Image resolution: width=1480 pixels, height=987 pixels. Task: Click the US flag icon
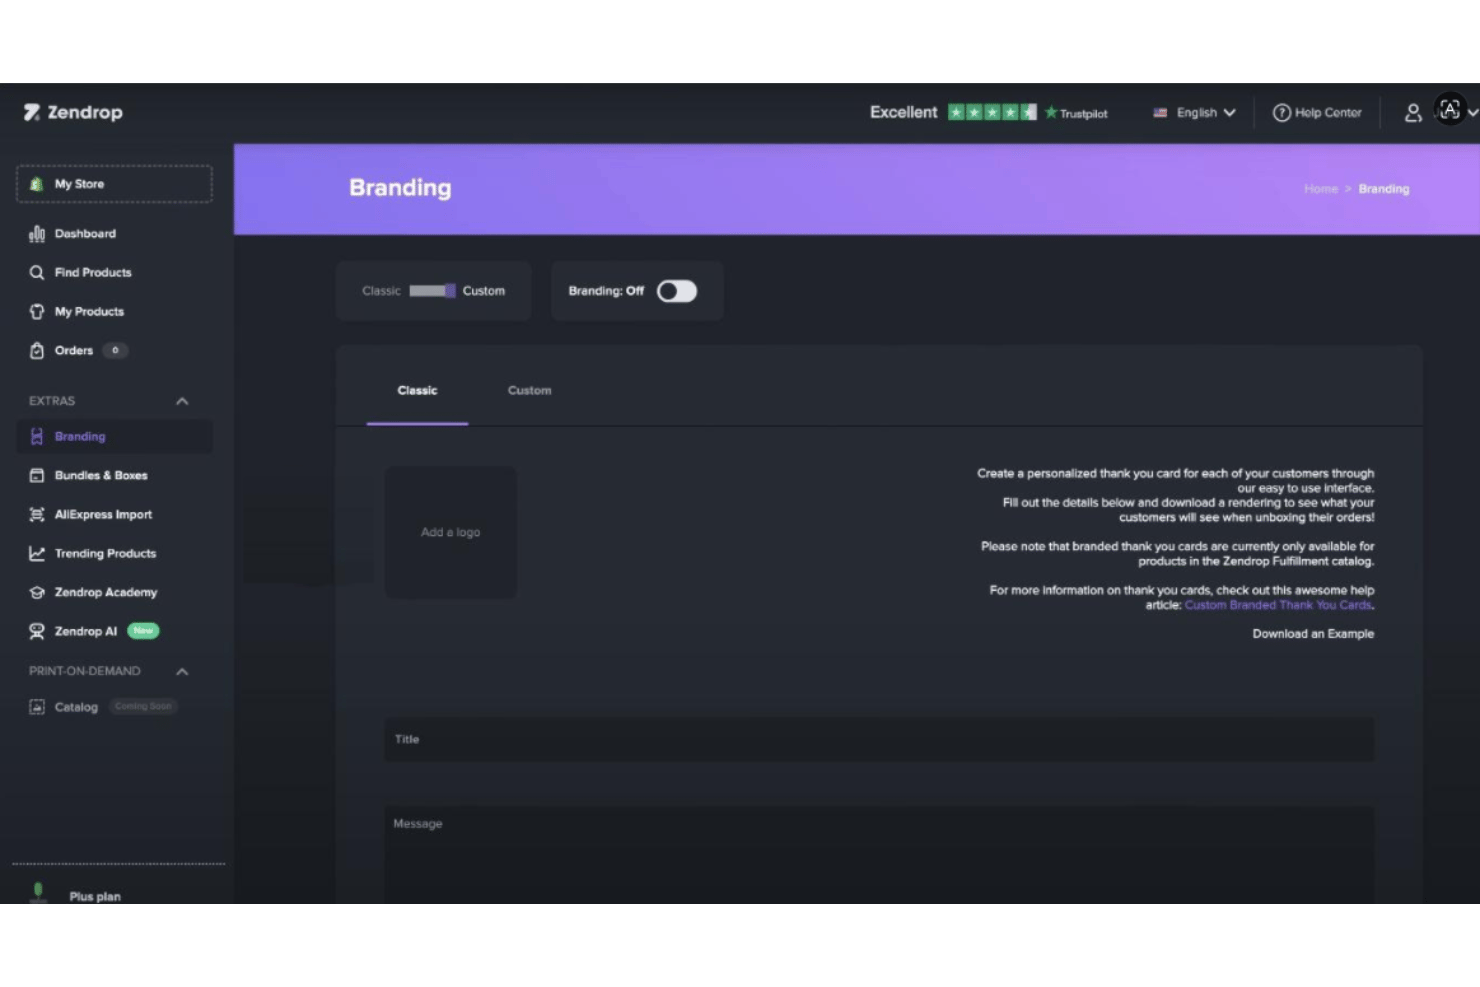click(x=1160, y=112)
